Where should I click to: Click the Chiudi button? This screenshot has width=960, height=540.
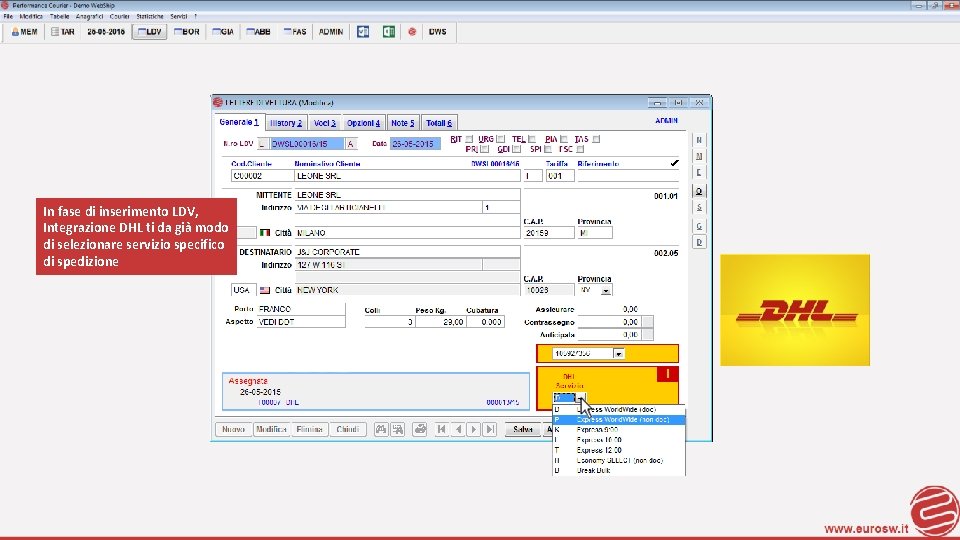click(348, 430)
